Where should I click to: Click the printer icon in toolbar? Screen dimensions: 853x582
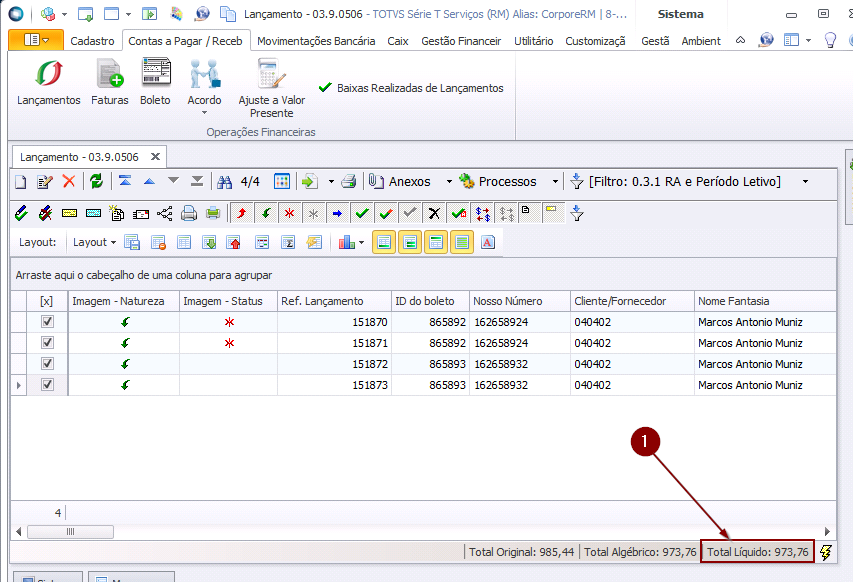coord(349,181)
